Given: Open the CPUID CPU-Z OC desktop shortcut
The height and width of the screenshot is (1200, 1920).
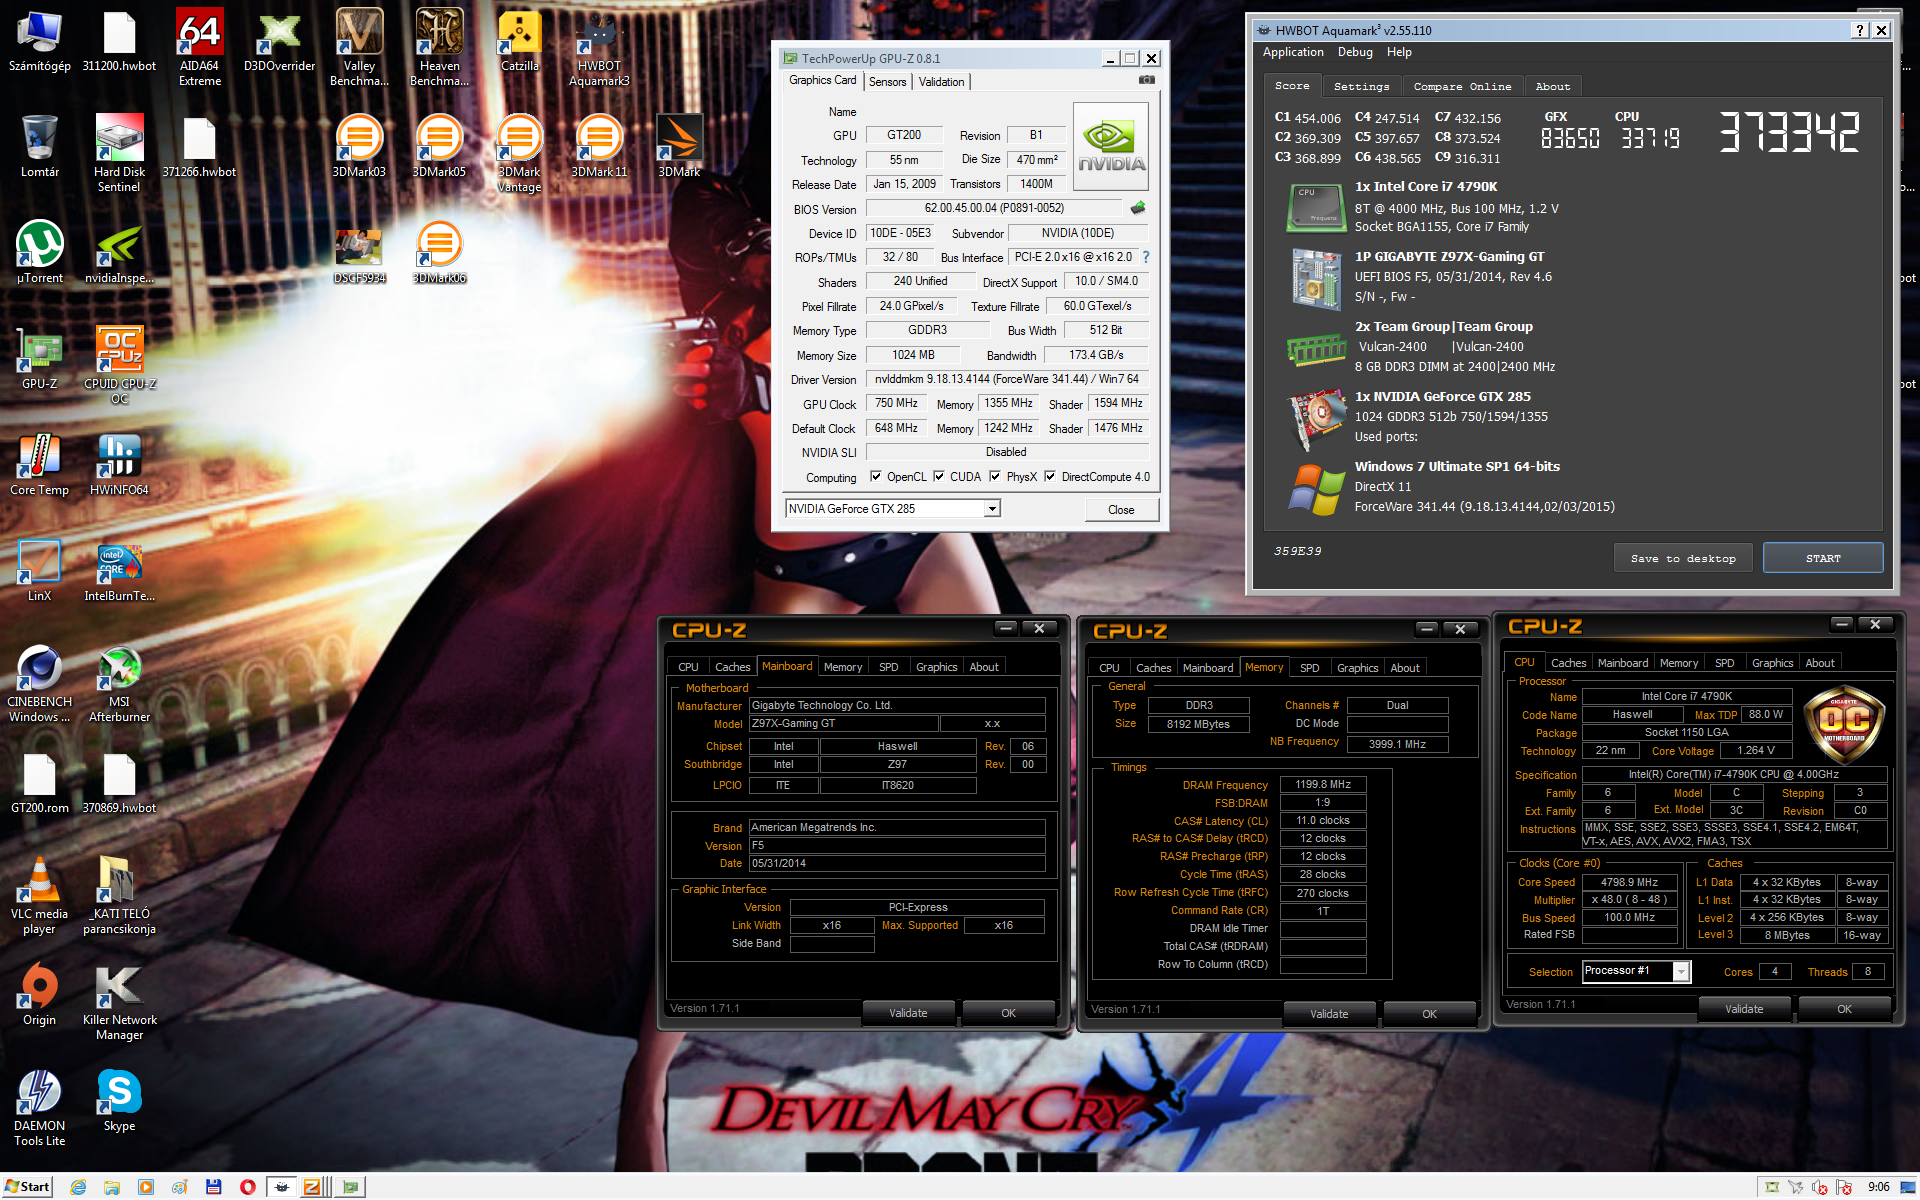Looking at the screenshot, I should click(x=119, y=365).
